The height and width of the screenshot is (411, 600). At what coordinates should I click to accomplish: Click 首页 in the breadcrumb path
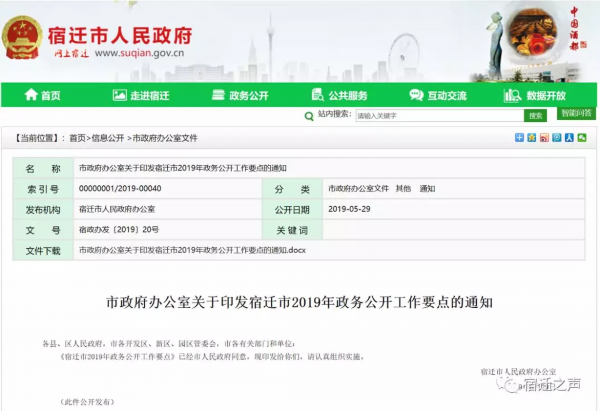point(76,138)
